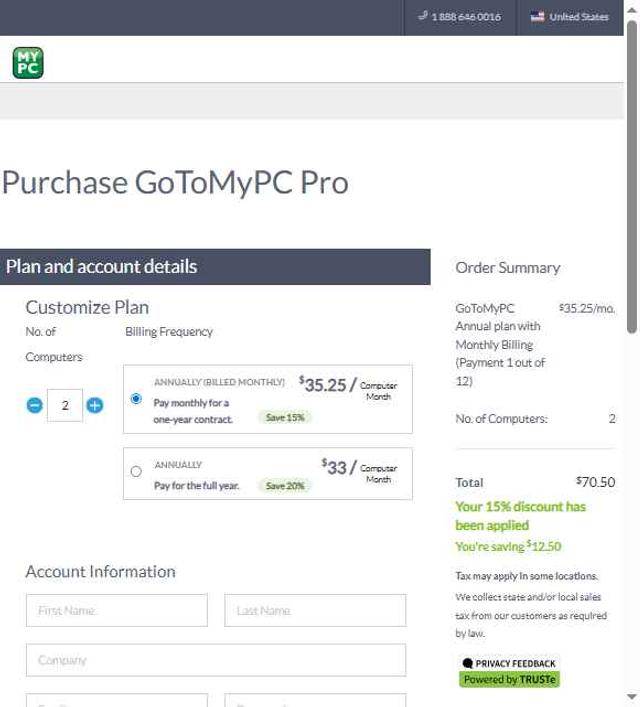Image resolution: width=640 pixels, height=707 pixels.
Task: Click the '$35.25/mo.' summary price
Action: pos(587,308)
